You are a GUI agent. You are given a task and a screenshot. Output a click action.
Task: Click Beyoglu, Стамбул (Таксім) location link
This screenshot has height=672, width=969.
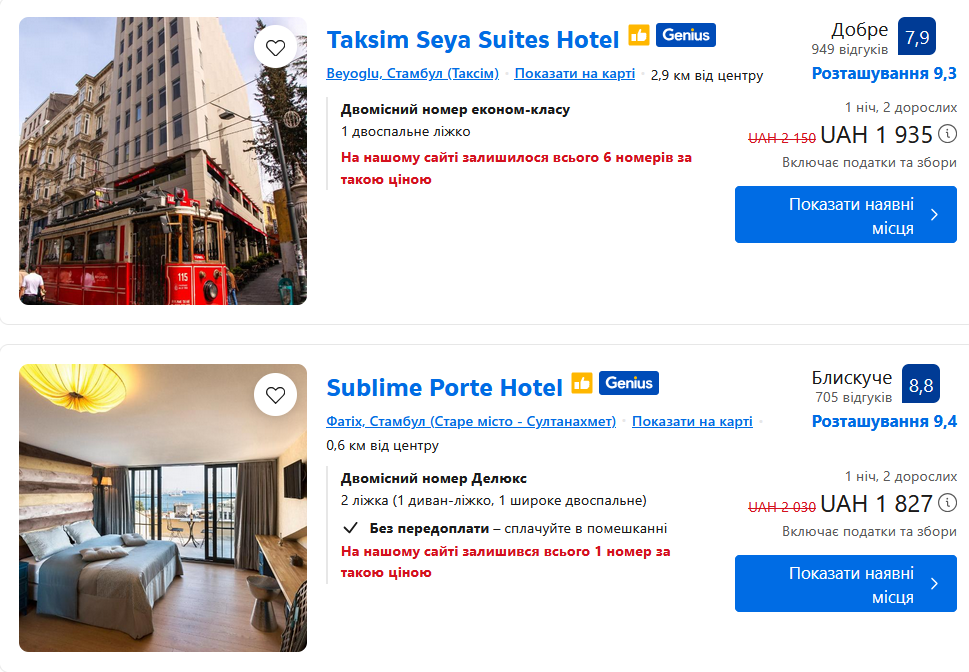coord(412,74)
